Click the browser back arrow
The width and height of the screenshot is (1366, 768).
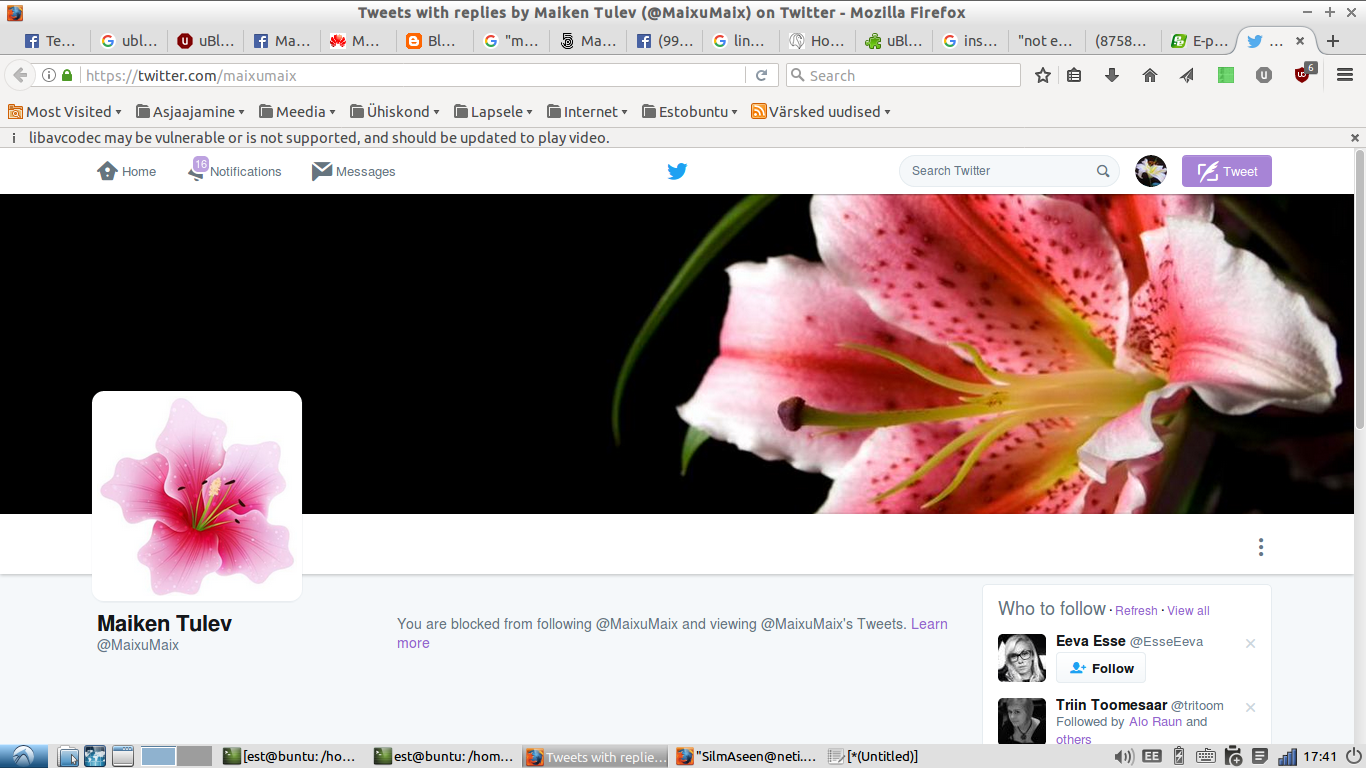19,75
